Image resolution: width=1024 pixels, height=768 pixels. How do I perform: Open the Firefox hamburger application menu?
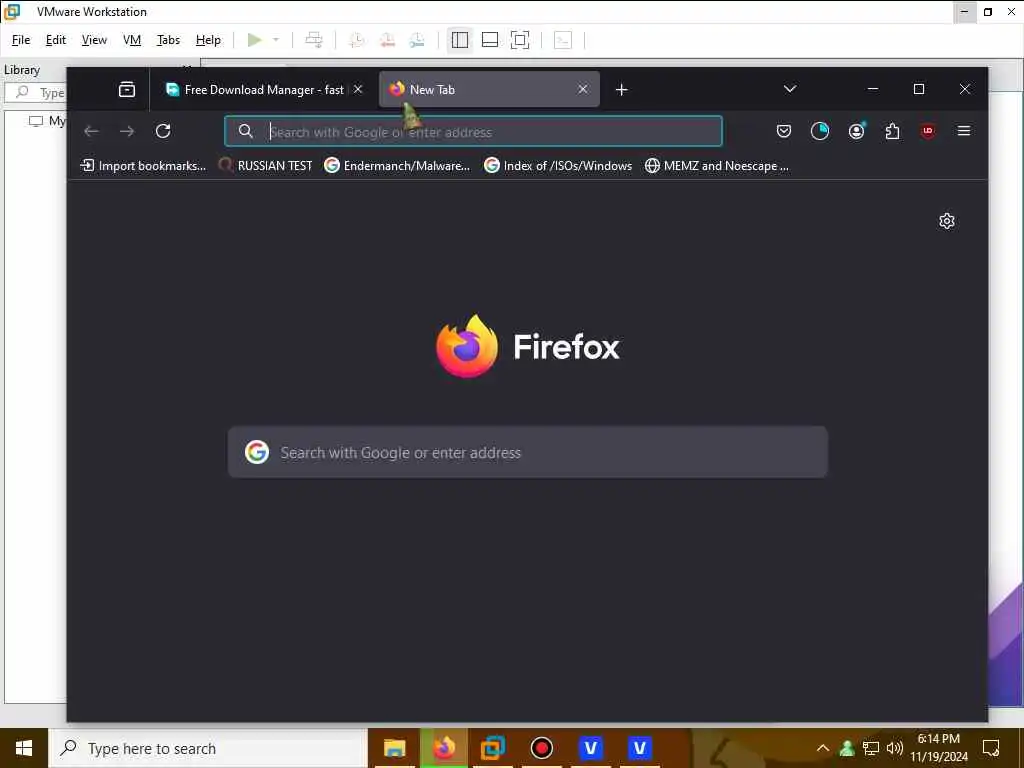[x=964, y=131]
